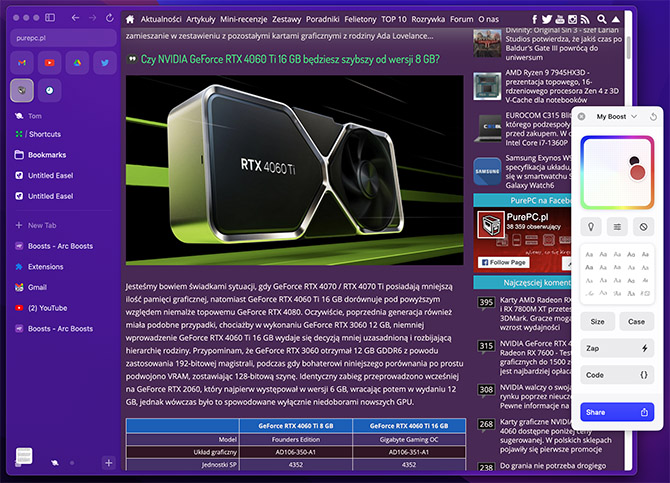Select the first font sample in grid
This screenshot has height=483, width=670.
pyautogui.click(x=589, y=254)
